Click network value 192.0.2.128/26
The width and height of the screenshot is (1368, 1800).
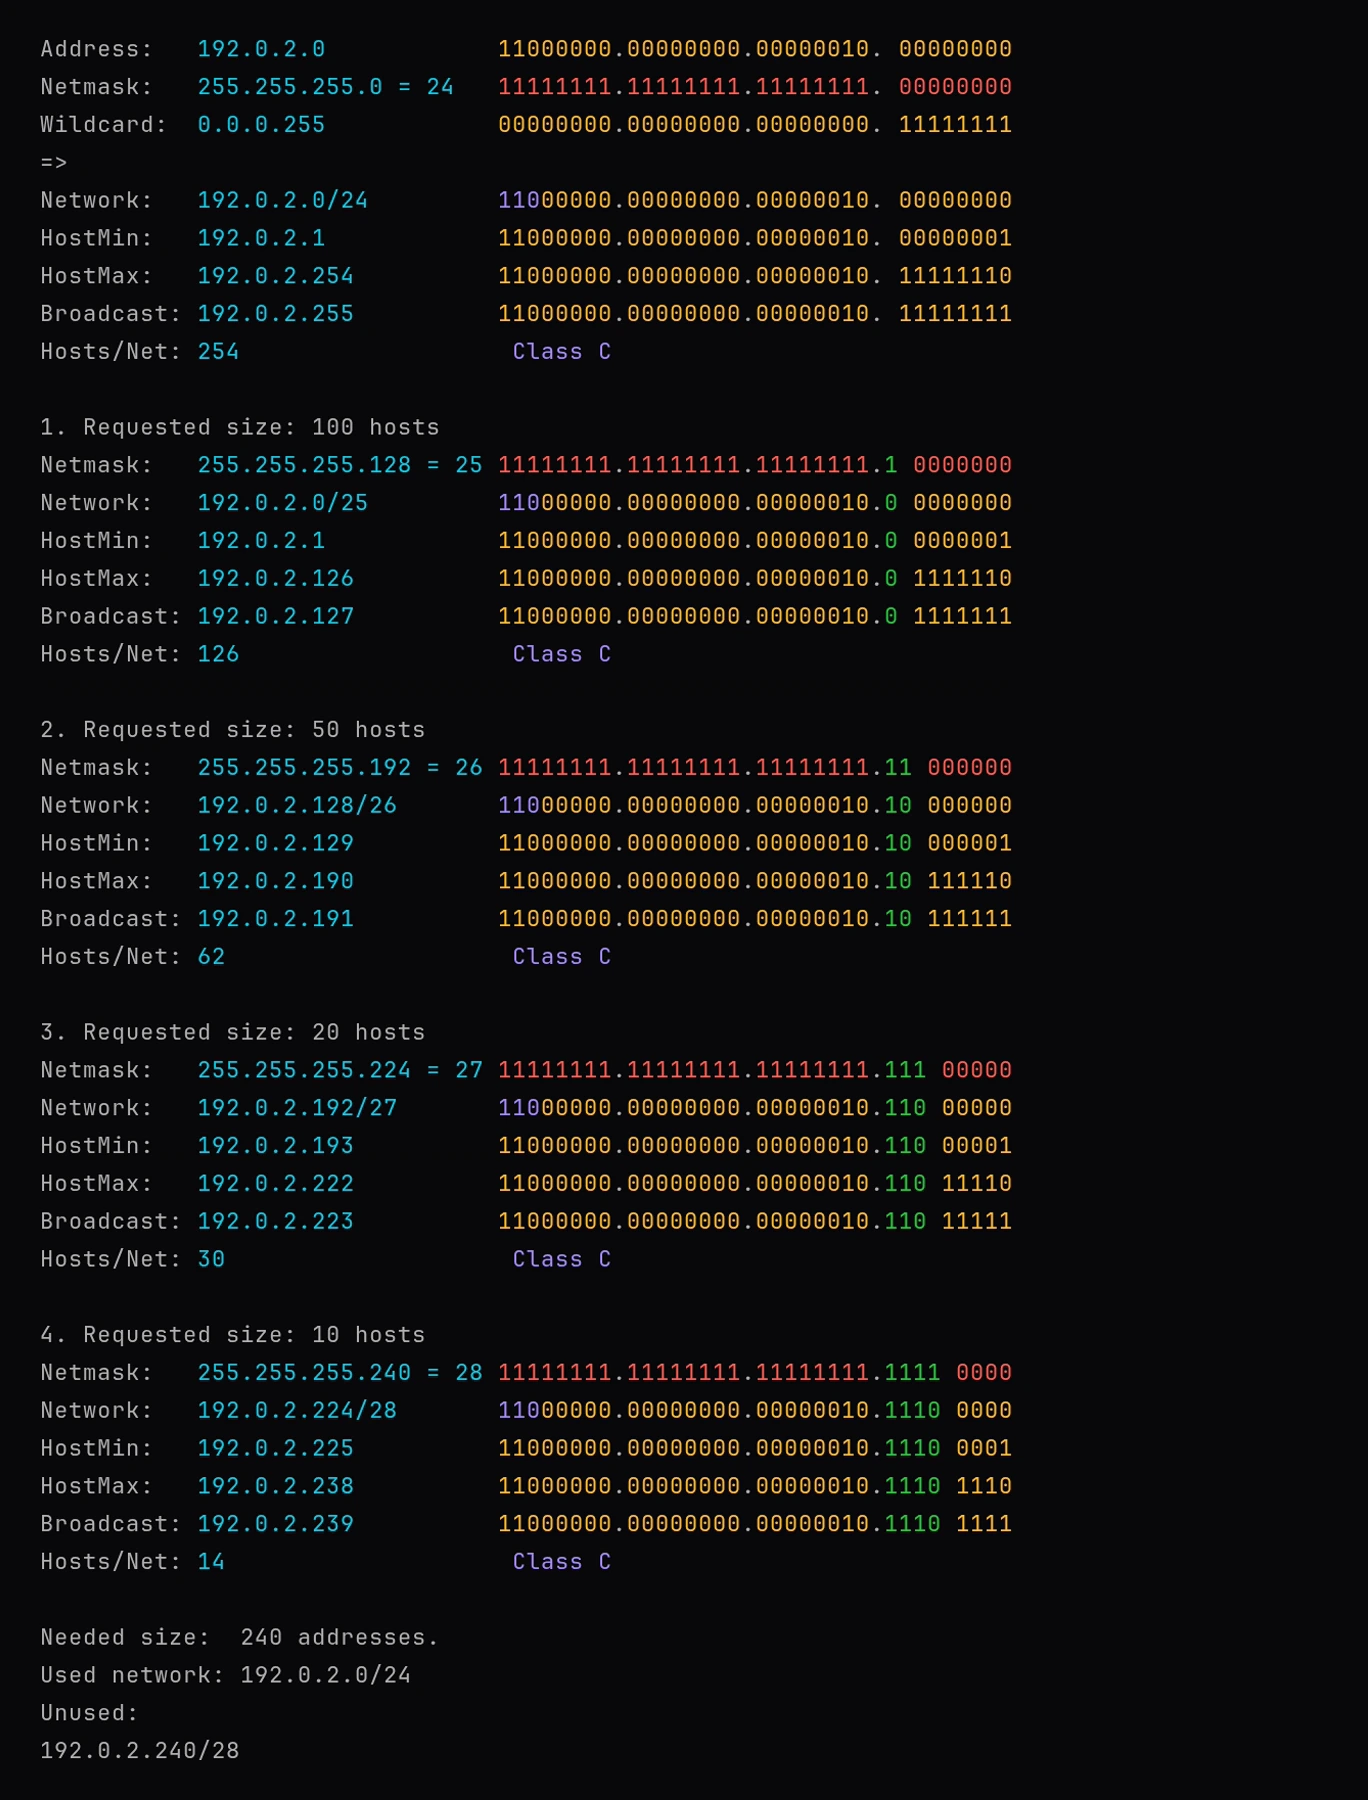(x=297, y=806)
